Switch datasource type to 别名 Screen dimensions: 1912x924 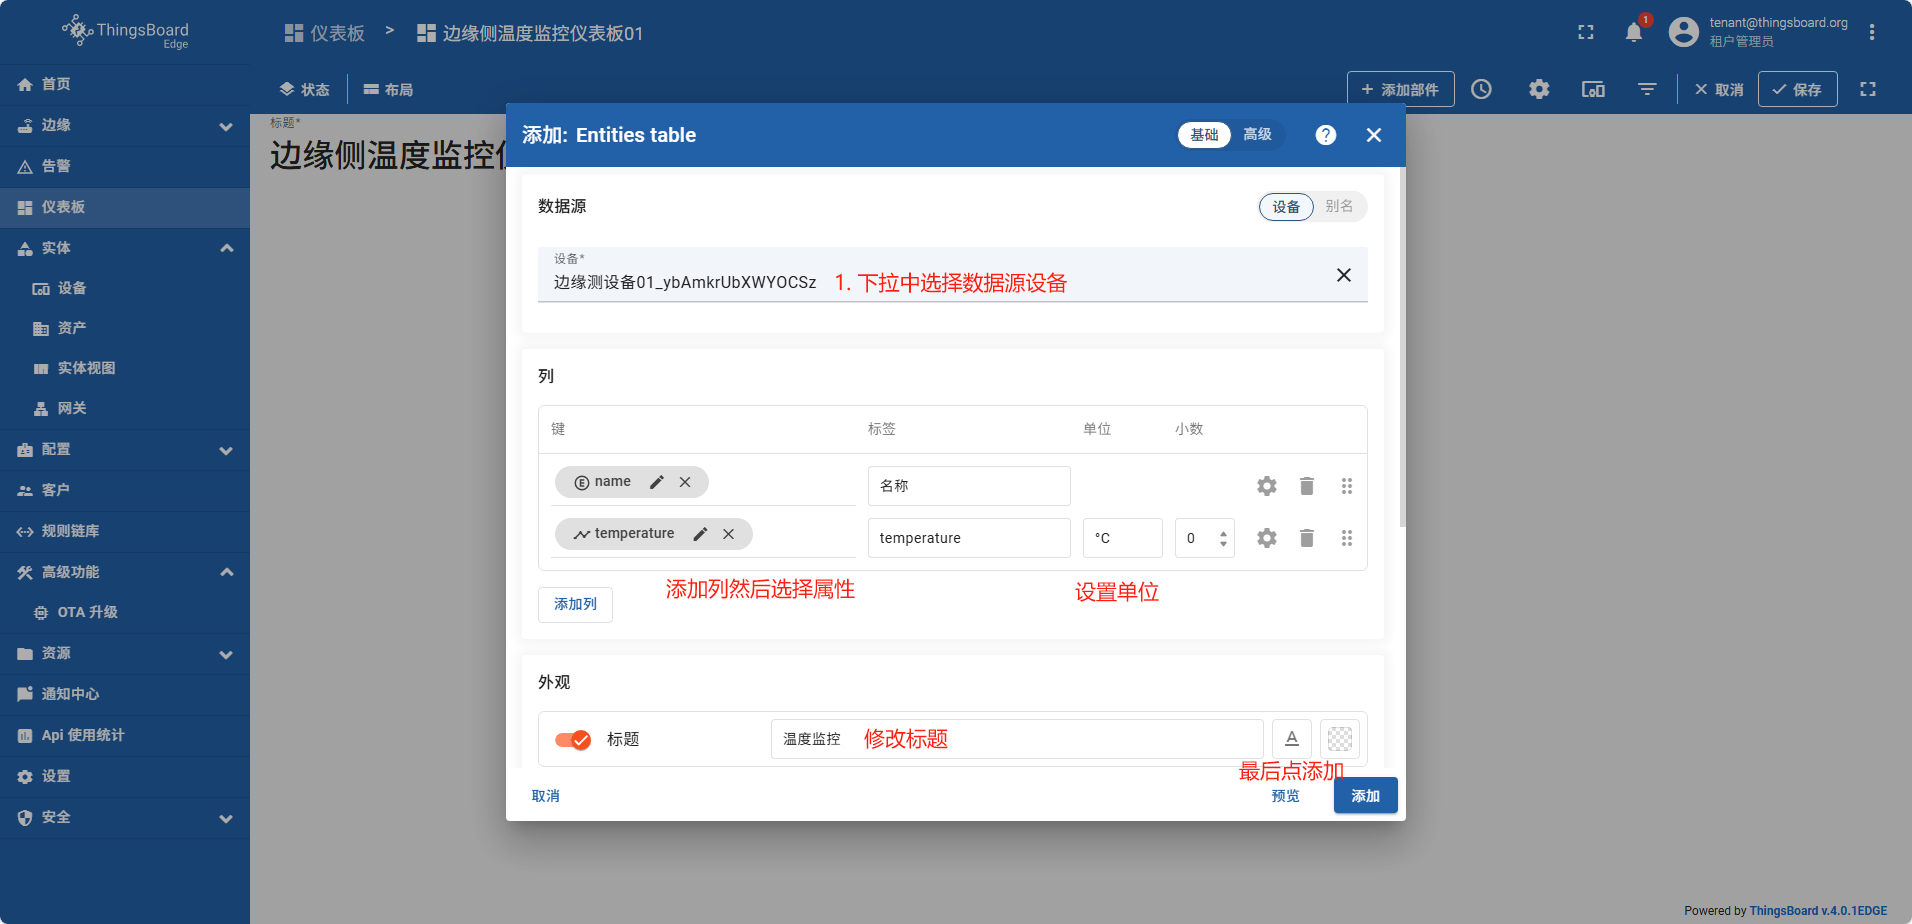[1338, 206]
